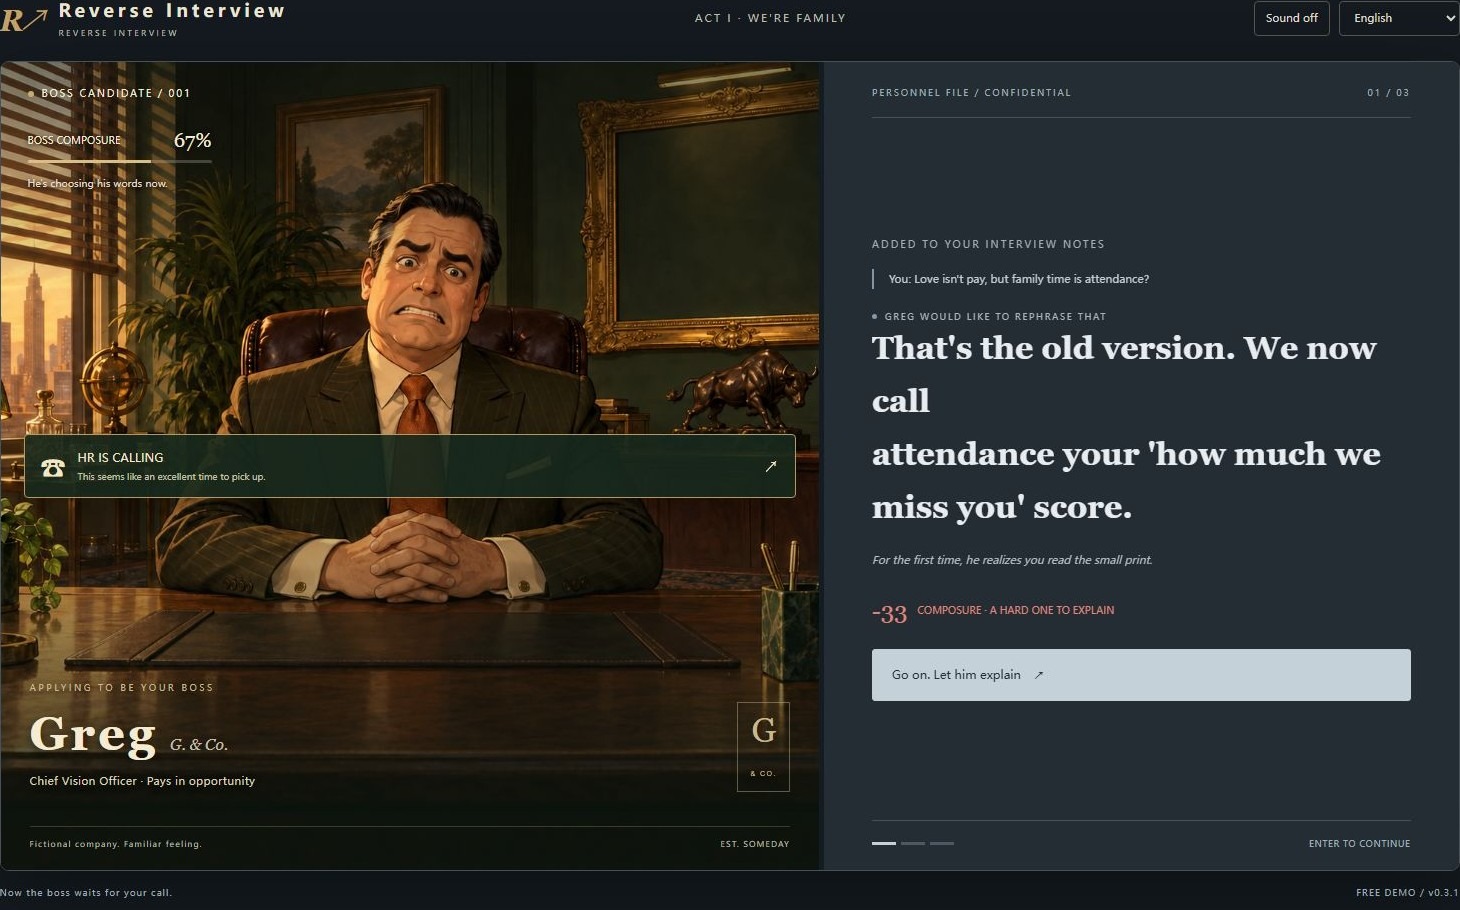This screenshot has height=910, width=1460.
Task: Click the arrow icon on HR calling banner
Action: 771,466
